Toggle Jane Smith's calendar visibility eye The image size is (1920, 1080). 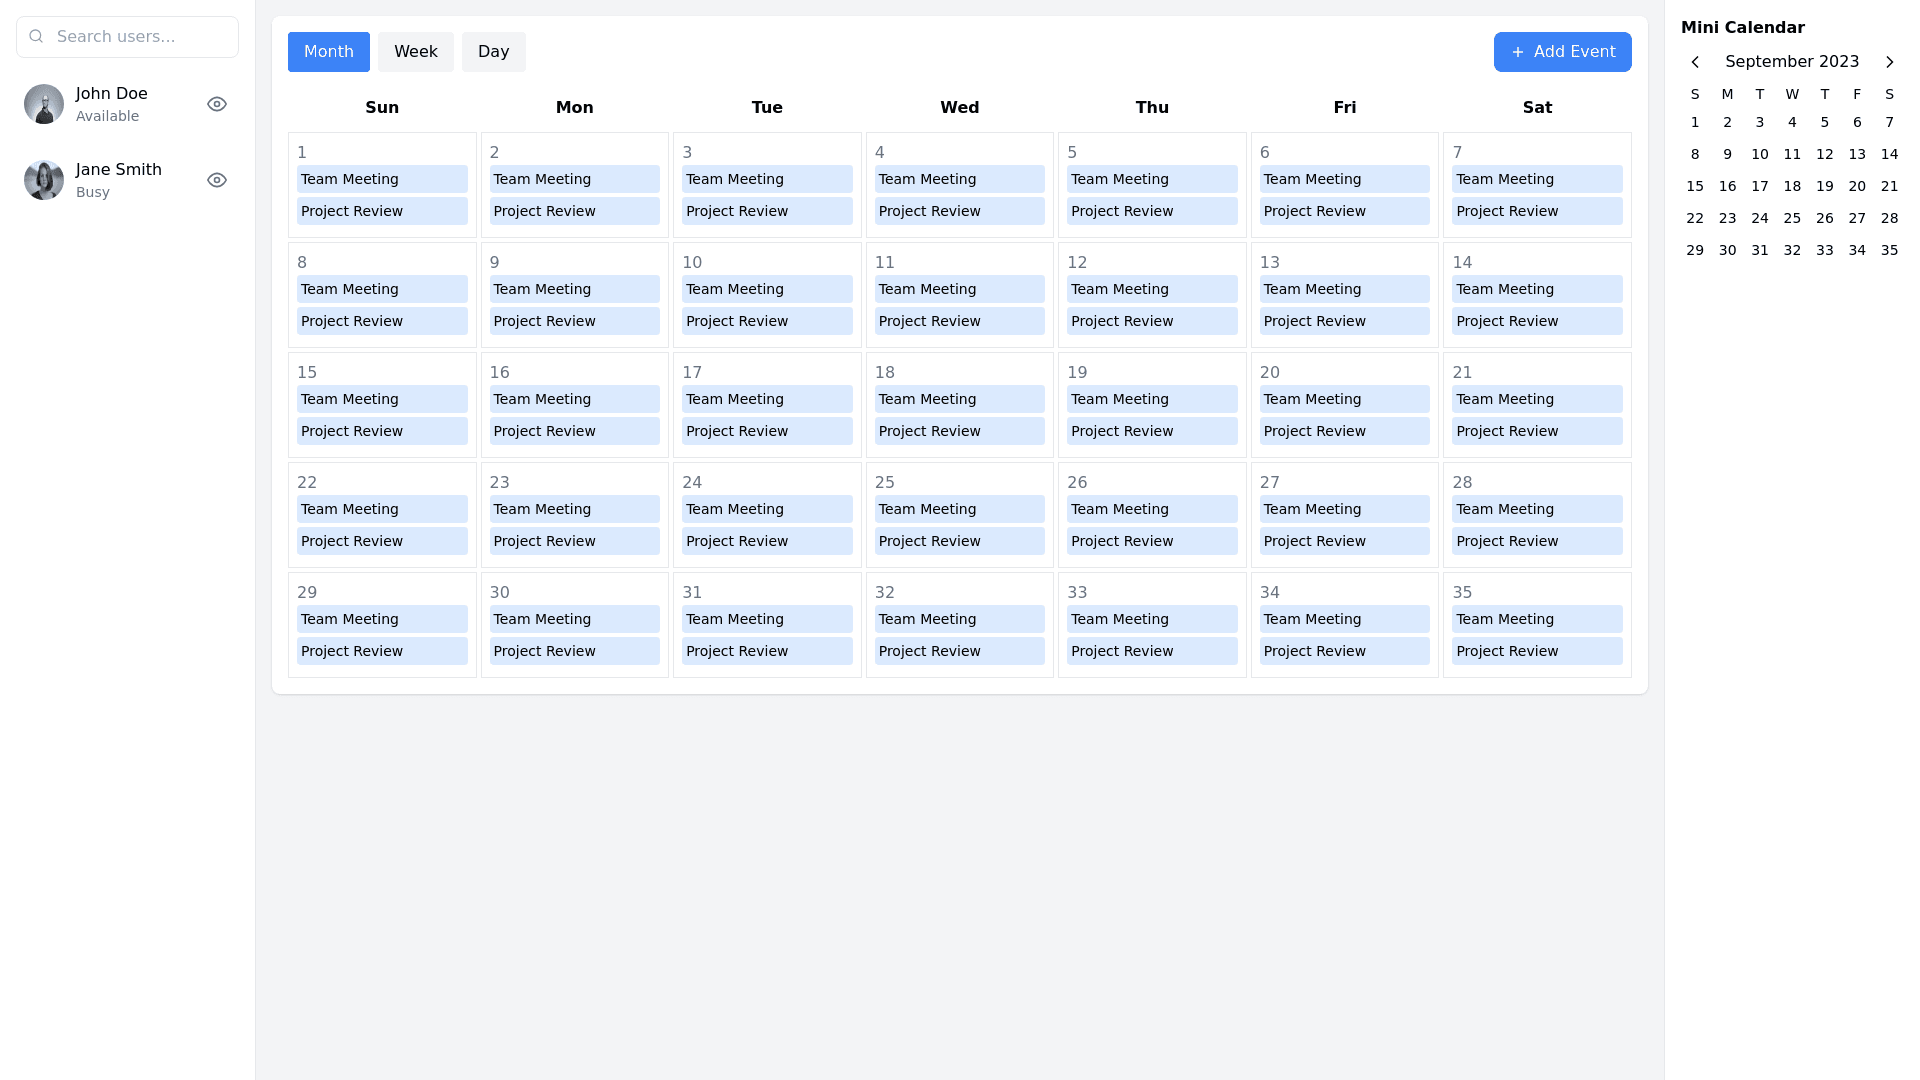(x=217, y=180)
